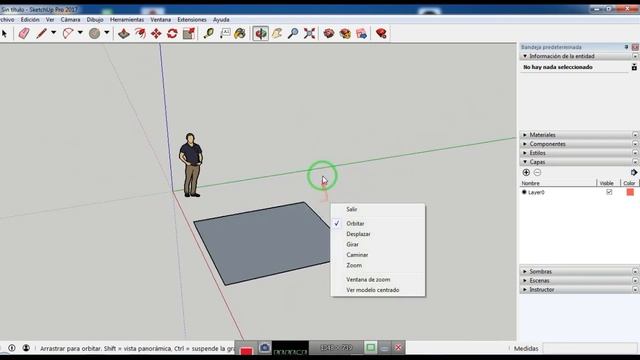Click the Layer0 layer name

coord(536,192)
